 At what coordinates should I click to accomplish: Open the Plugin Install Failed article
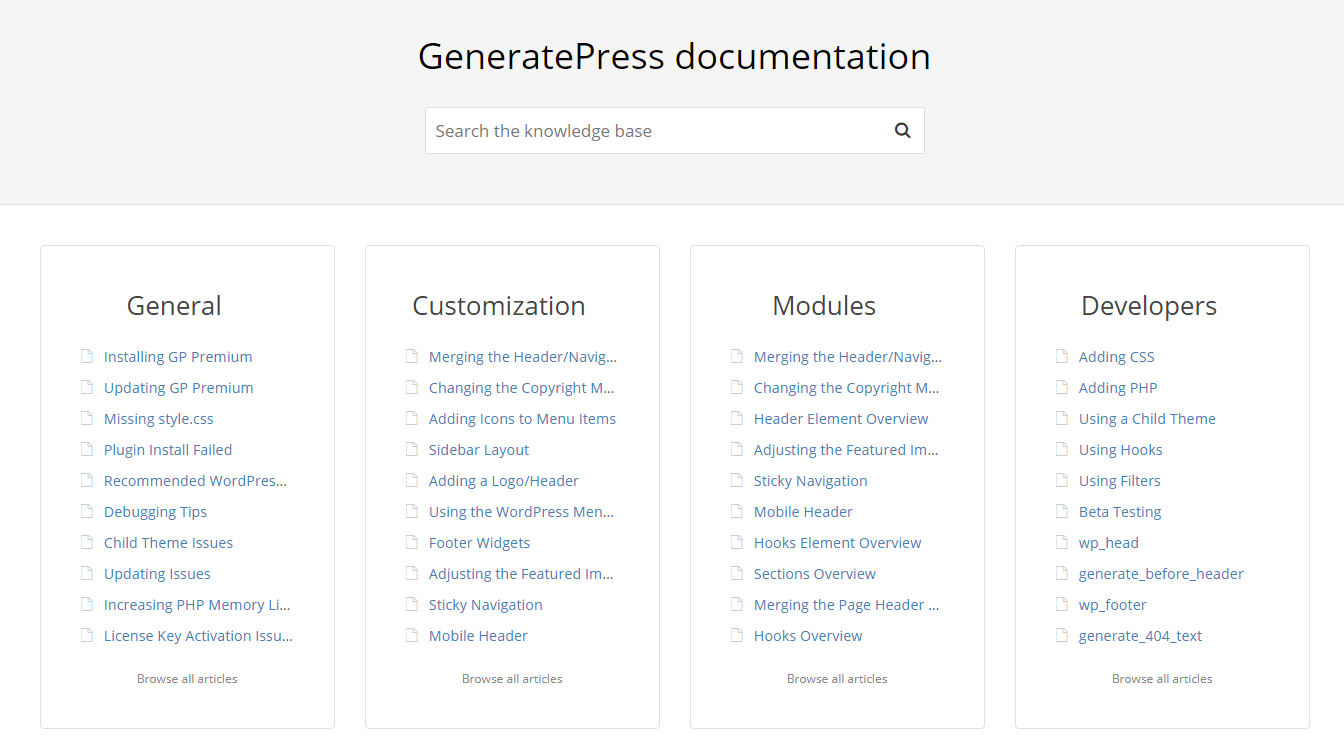pyautogui.click(x=168, y=450)
